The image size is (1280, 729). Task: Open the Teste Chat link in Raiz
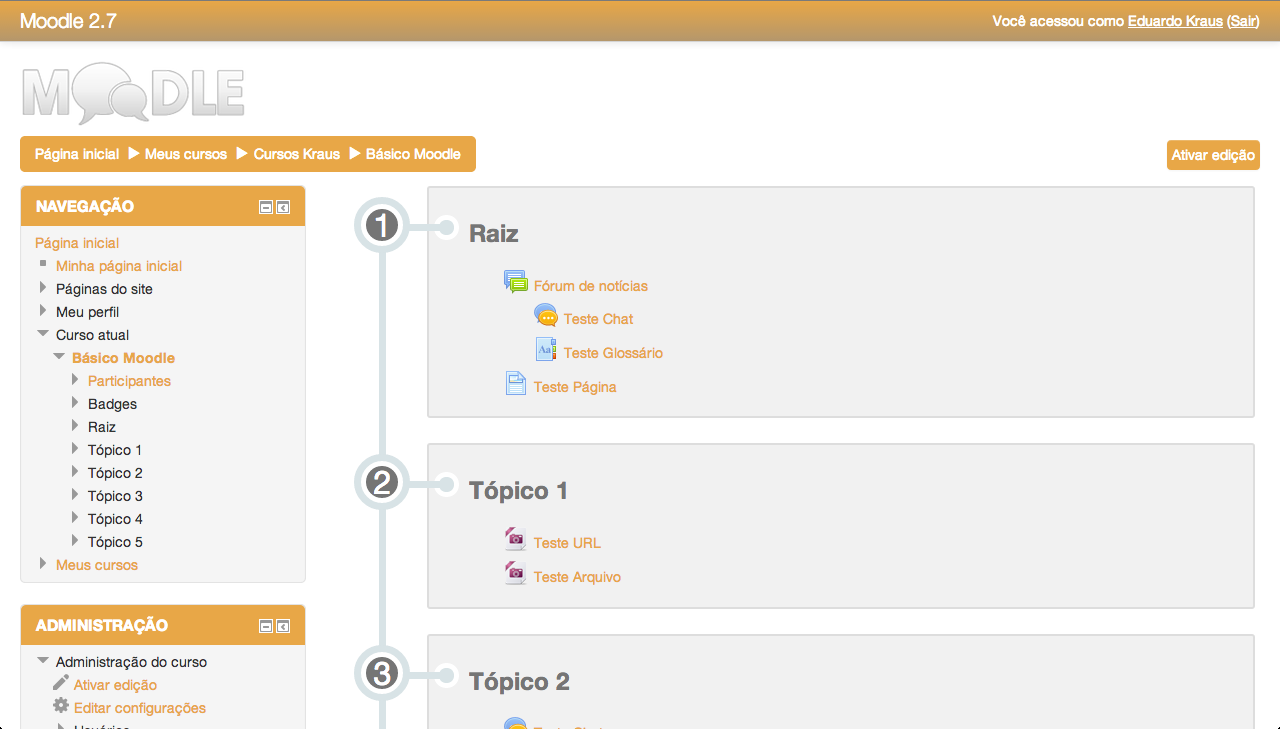tap(598, 319)
